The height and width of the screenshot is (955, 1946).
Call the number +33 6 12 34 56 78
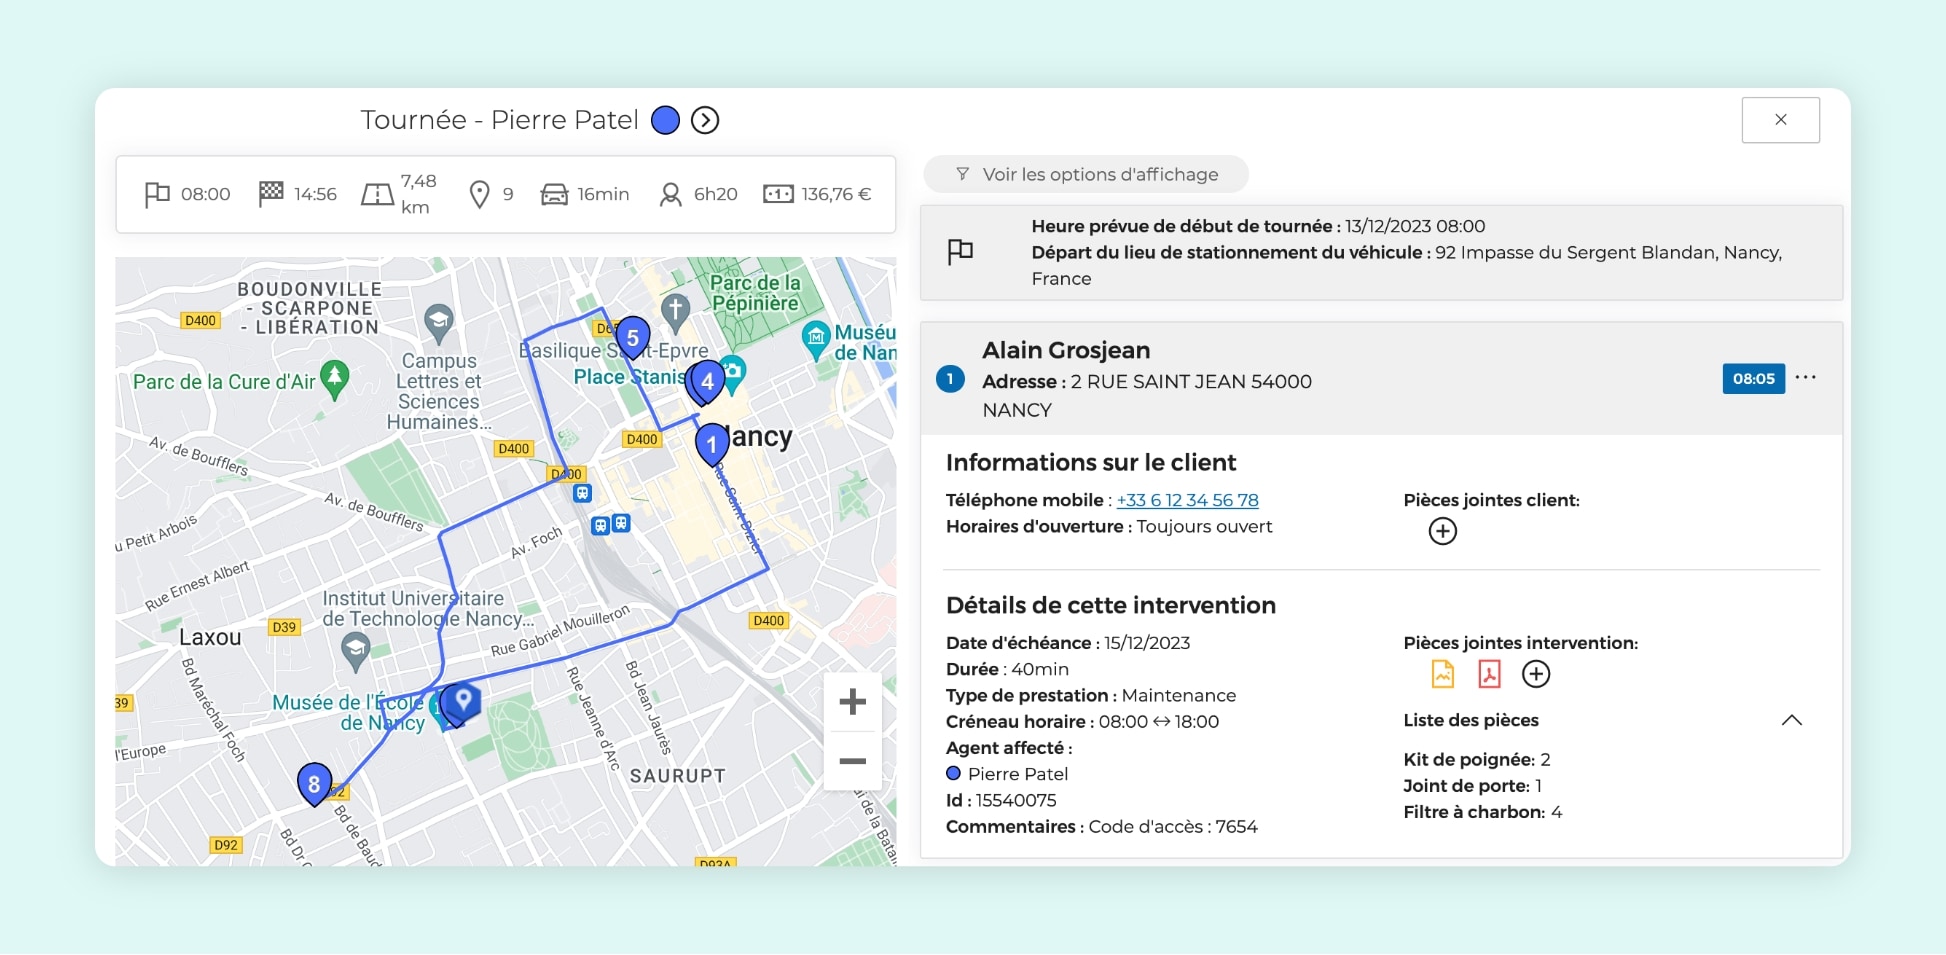[x=1186, y=500]
